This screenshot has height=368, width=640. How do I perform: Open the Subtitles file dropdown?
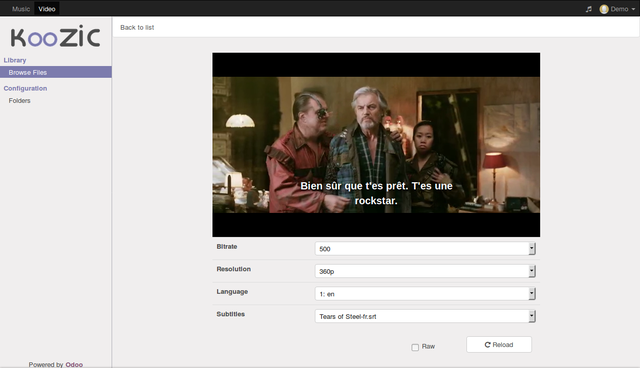425,316
